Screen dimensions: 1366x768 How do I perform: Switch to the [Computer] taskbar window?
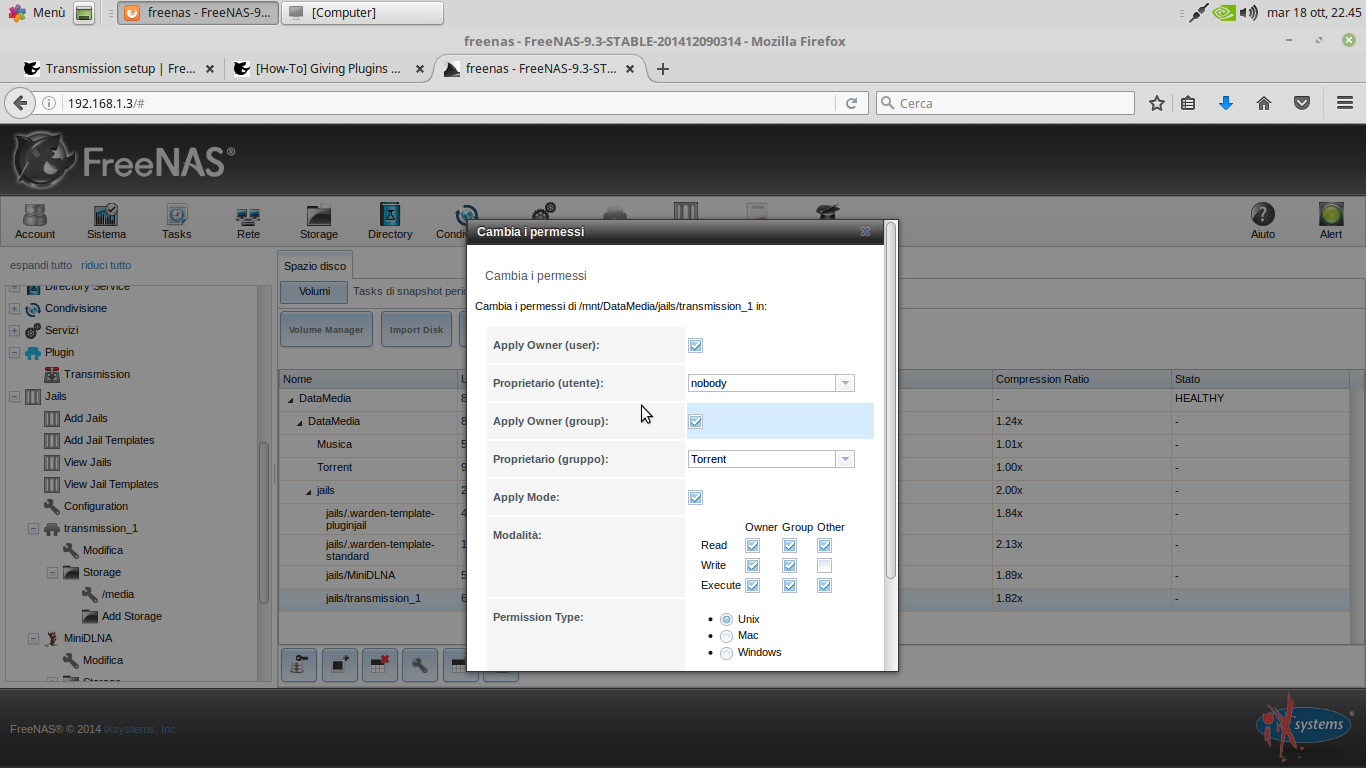coord(363,13)
